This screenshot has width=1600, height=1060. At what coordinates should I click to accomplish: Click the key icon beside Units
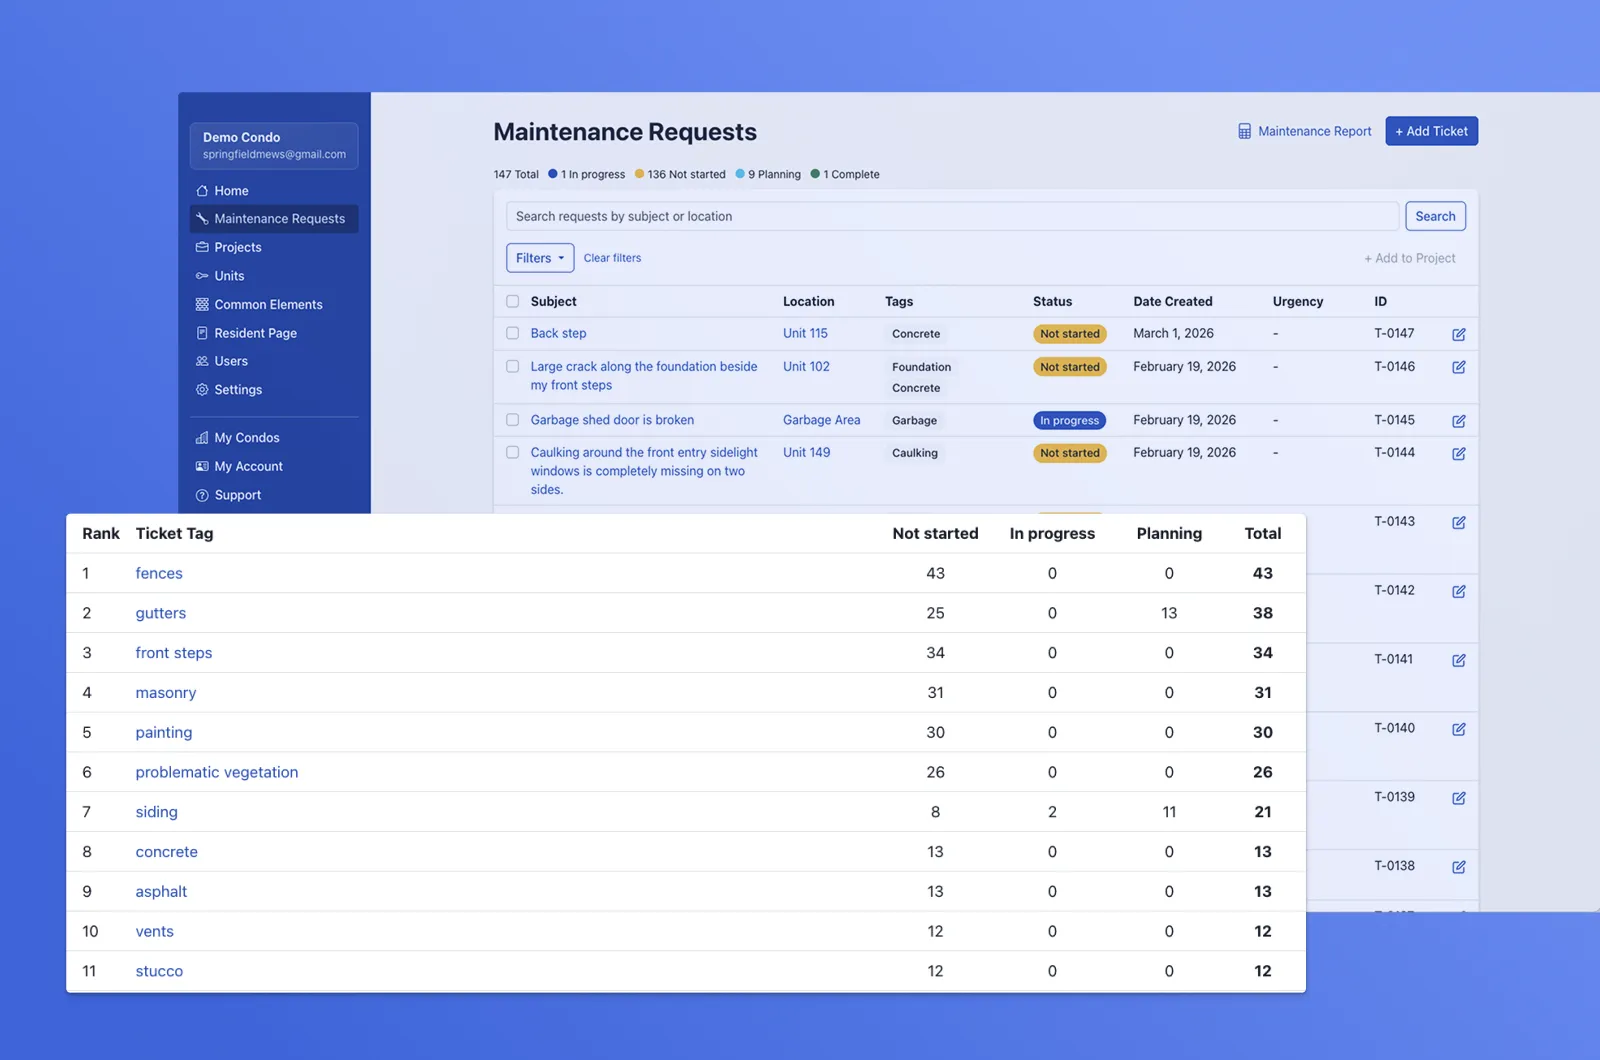(202, 276)
